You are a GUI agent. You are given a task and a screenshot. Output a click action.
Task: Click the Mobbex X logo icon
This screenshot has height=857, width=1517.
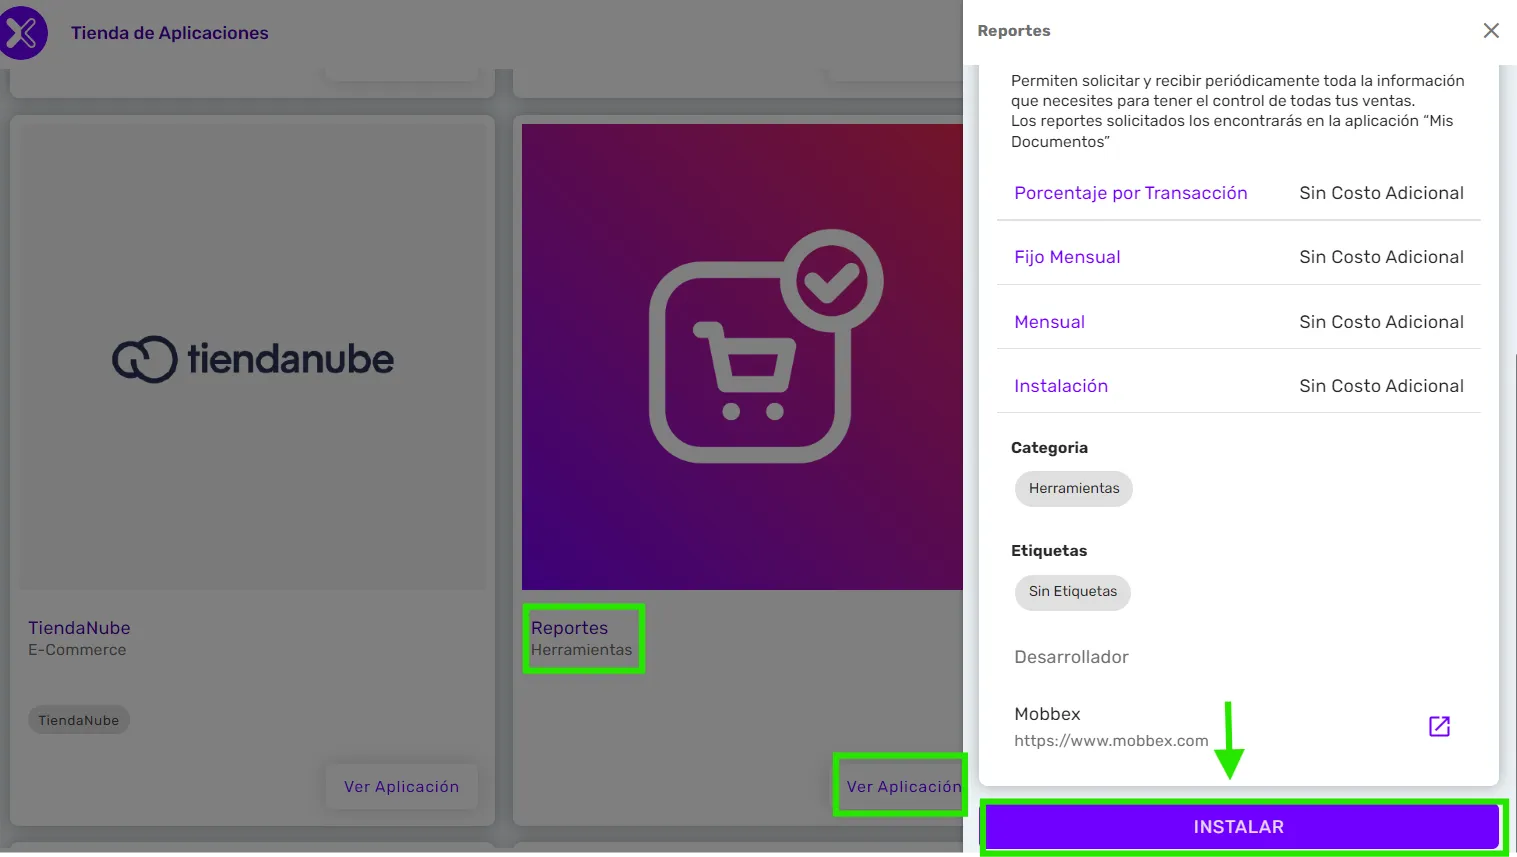22,32
